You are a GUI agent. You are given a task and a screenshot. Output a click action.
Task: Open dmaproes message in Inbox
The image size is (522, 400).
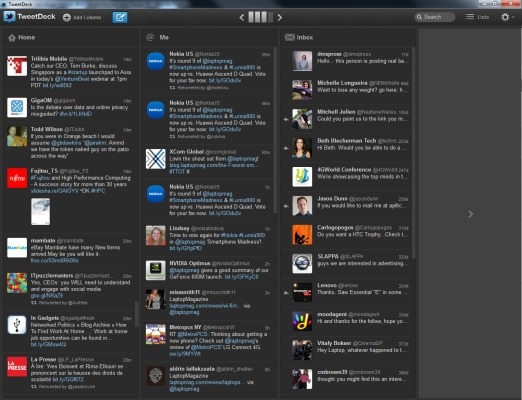click(347, 61)
